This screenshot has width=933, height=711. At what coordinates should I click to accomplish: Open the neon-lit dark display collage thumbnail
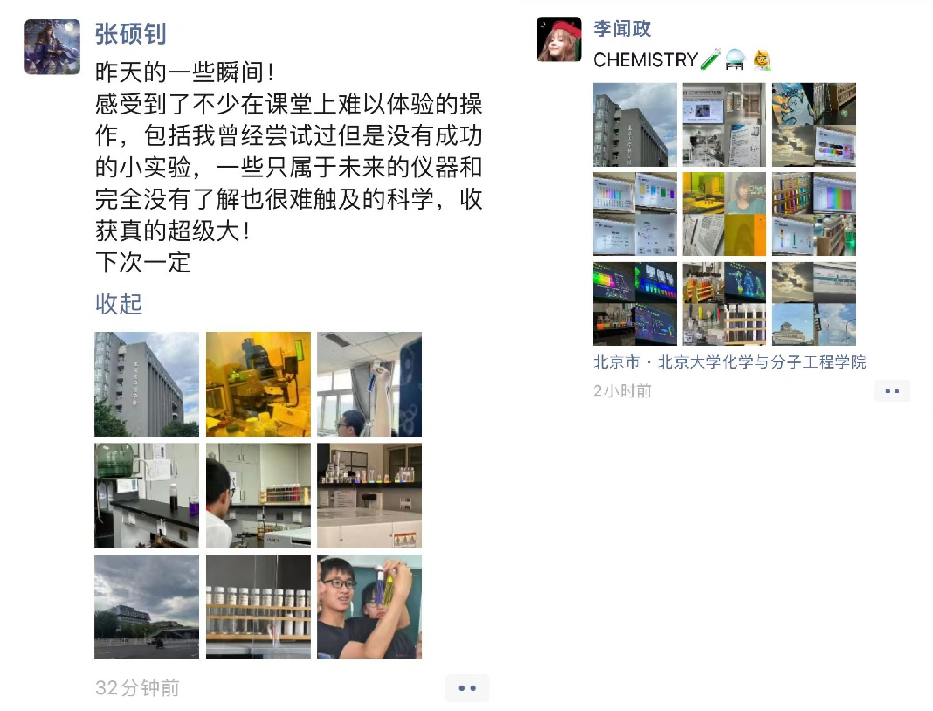click(x=635, y=303)
